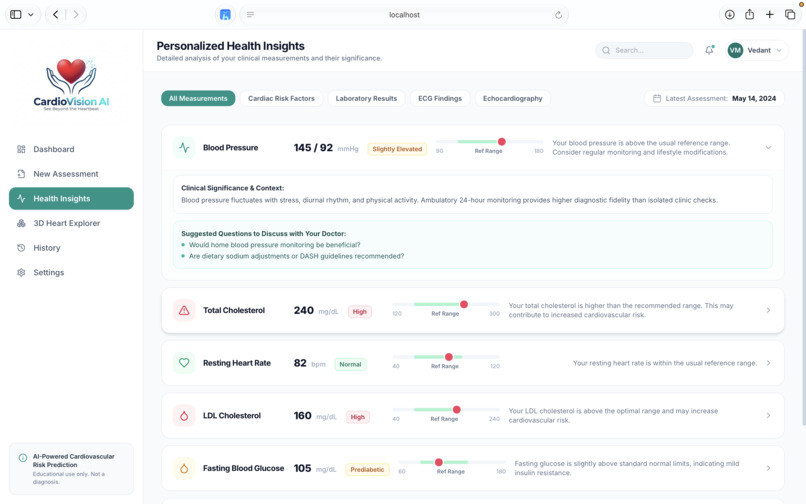Expand the LDL Cholesterol row chevron
The height and width of the screenshot is (504, 806).
coord(768,416)
